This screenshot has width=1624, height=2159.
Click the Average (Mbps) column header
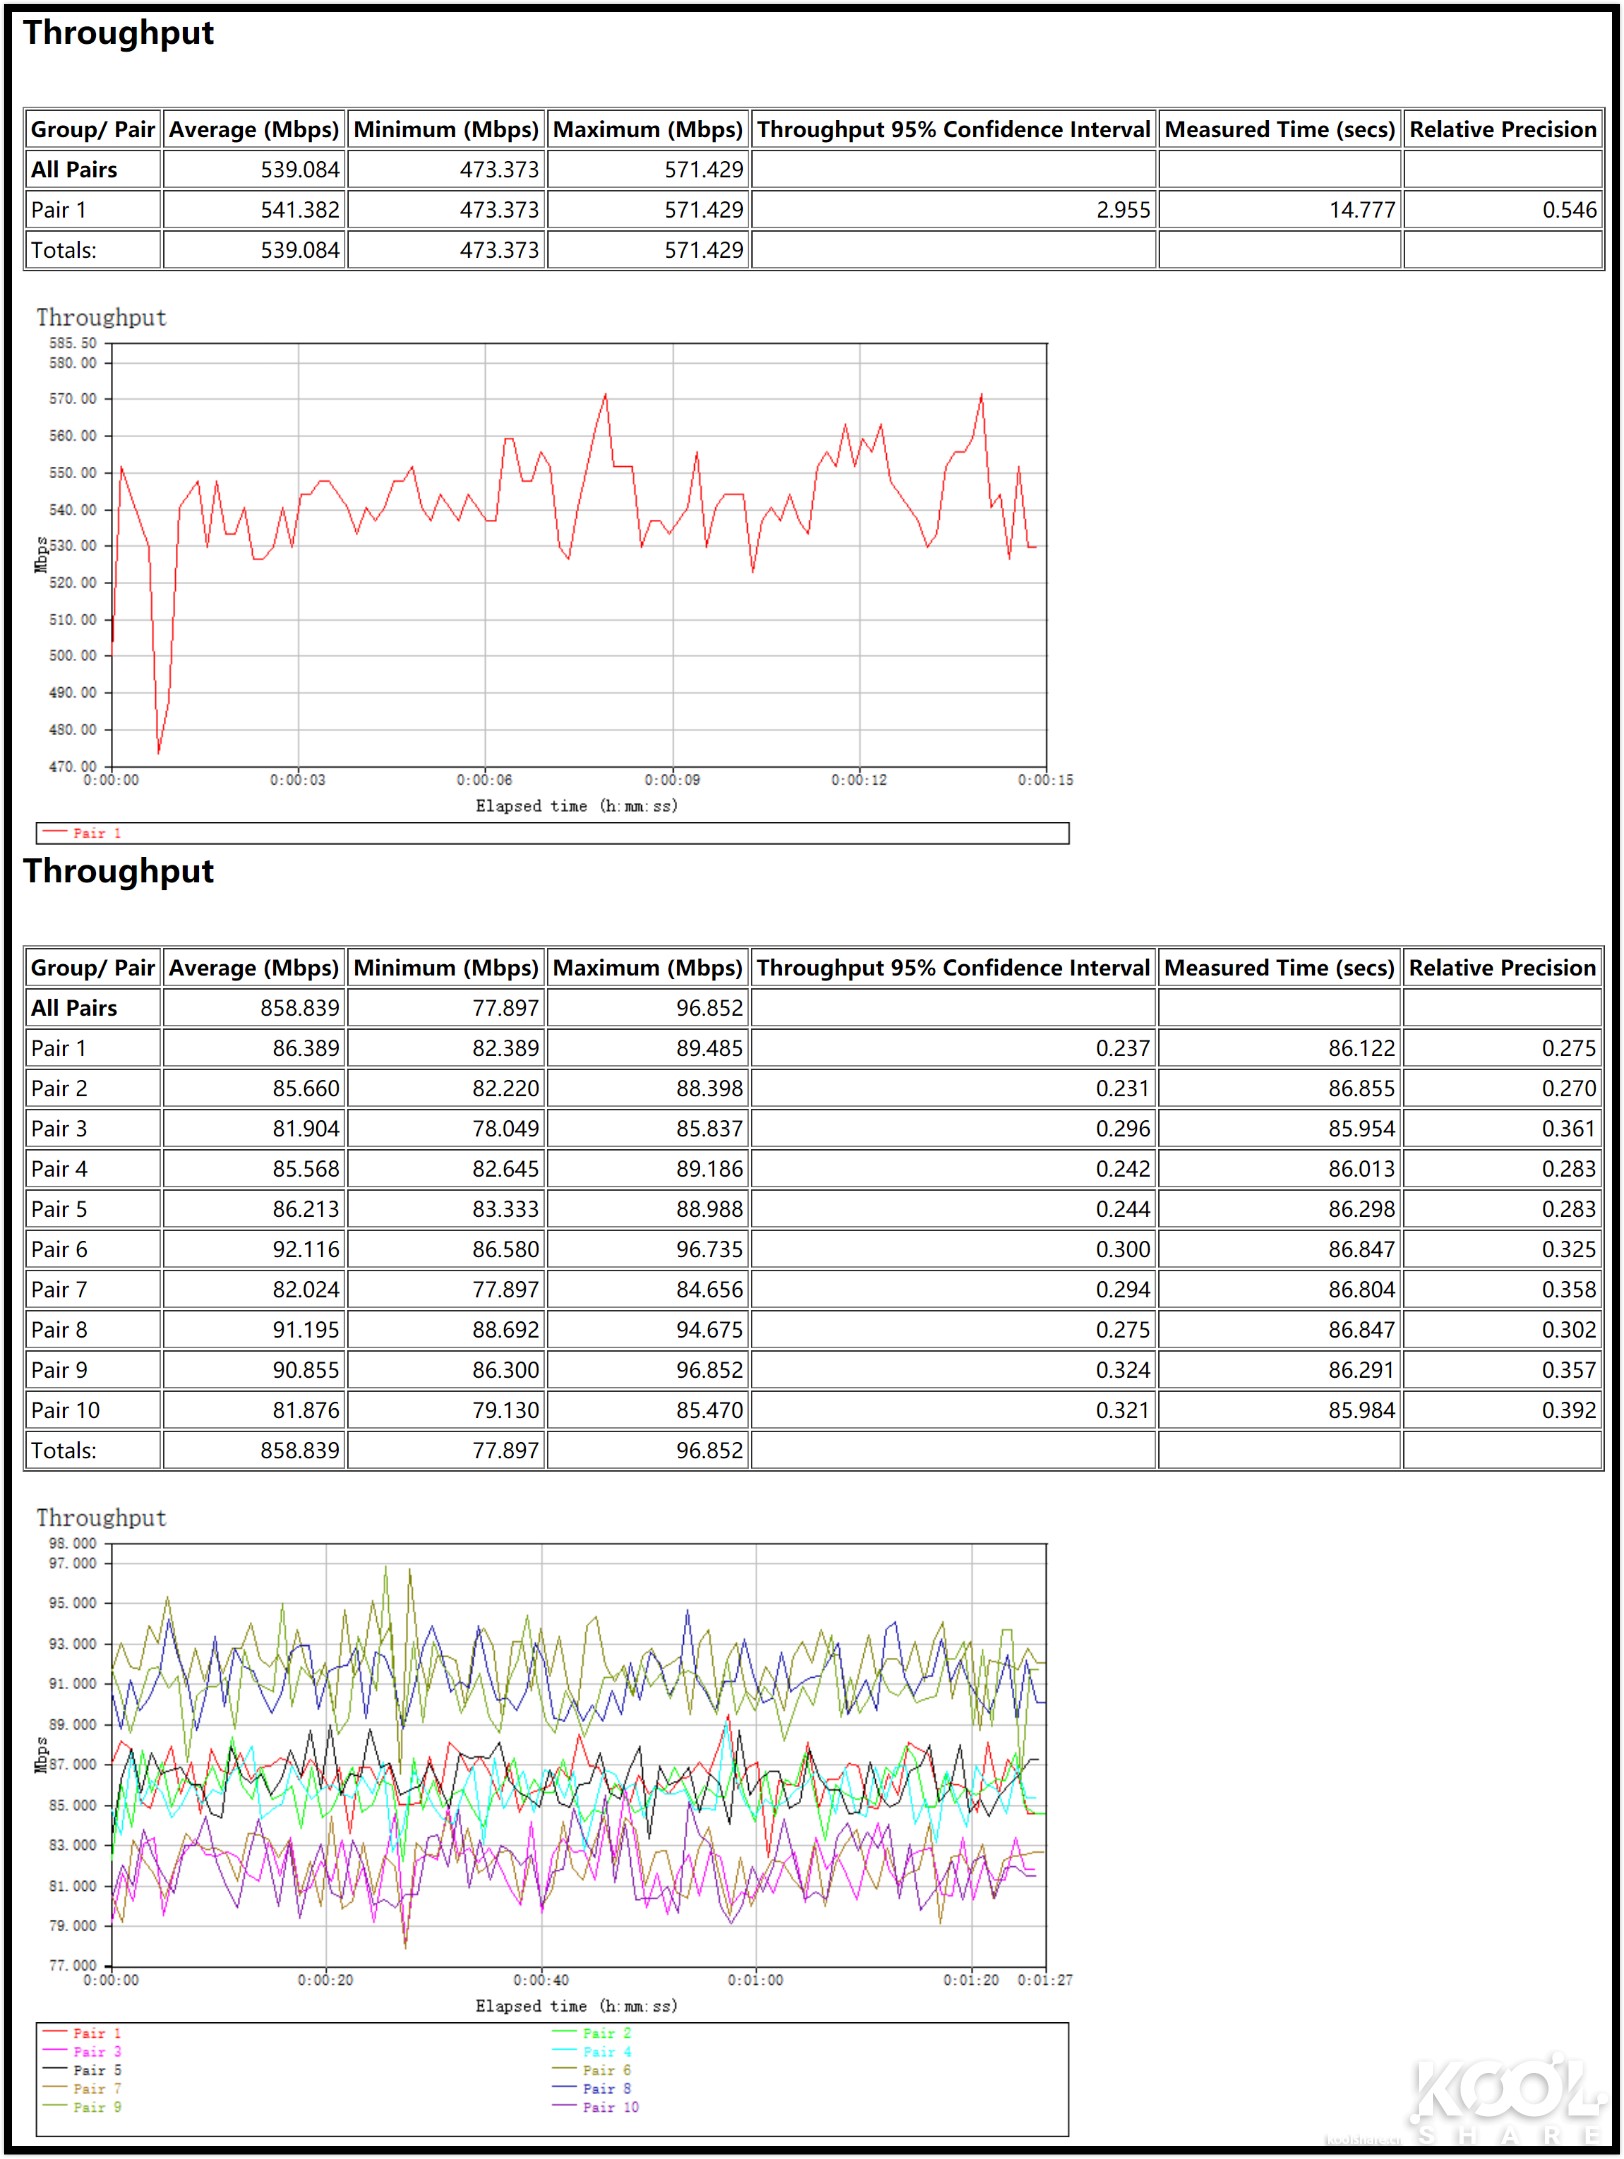(x=253, y=968)
